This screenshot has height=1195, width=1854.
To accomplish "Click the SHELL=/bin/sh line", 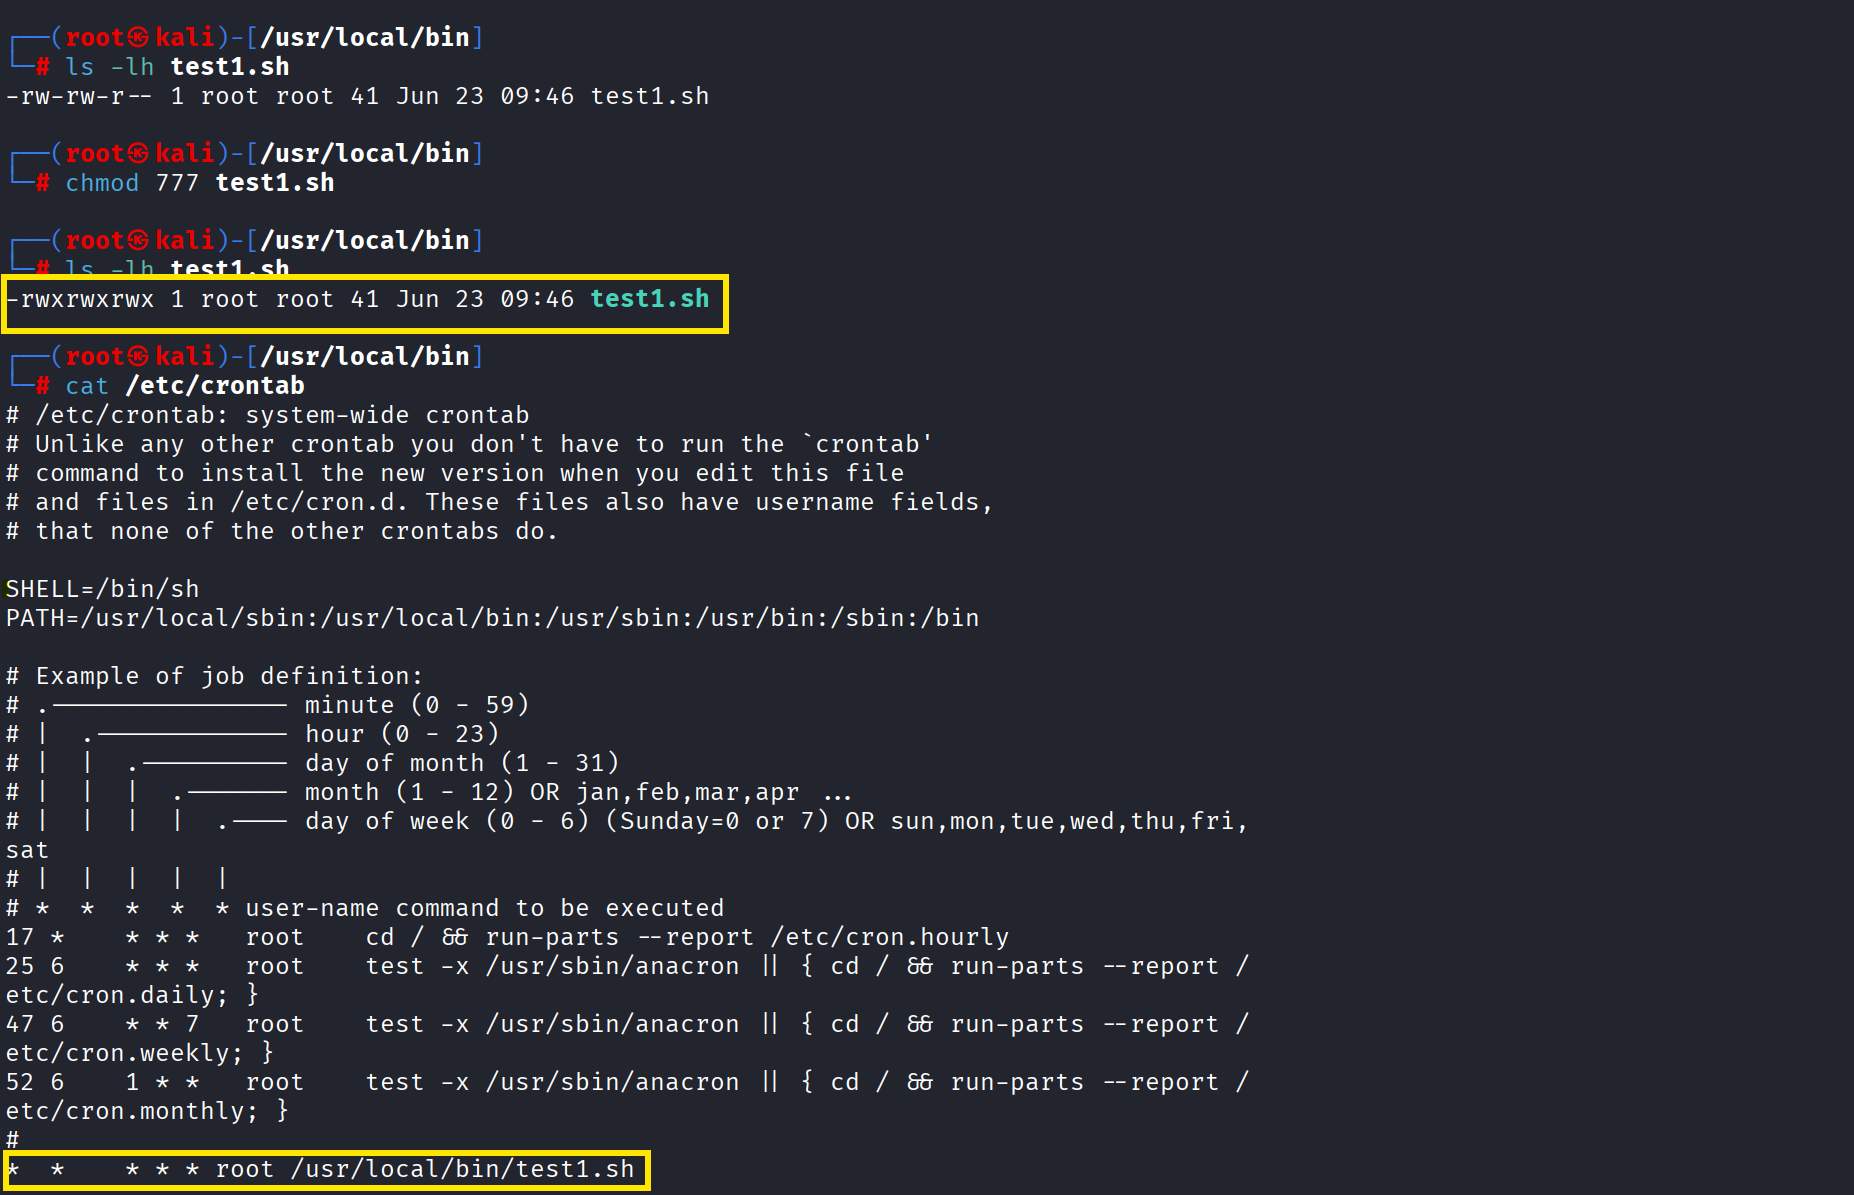I will click(x=103, y=589).
